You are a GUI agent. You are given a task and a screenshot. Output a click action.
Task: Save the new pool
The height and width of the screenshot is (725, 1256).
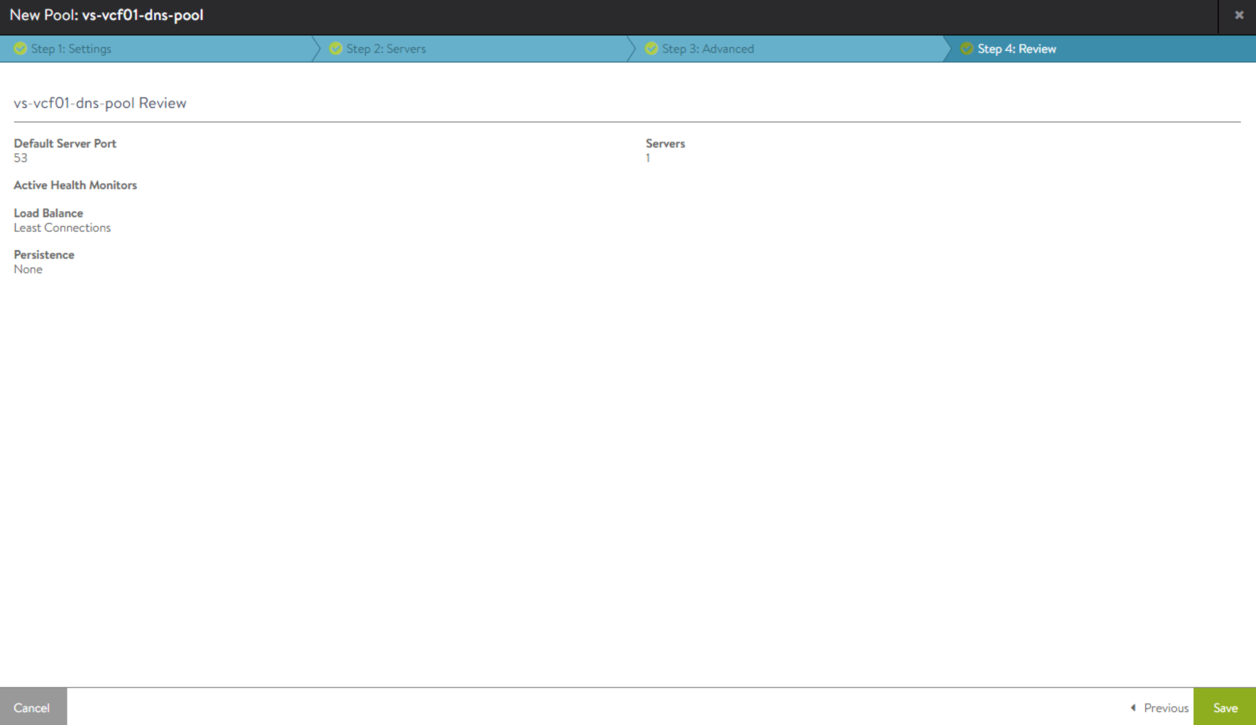tap(1225, 707)
